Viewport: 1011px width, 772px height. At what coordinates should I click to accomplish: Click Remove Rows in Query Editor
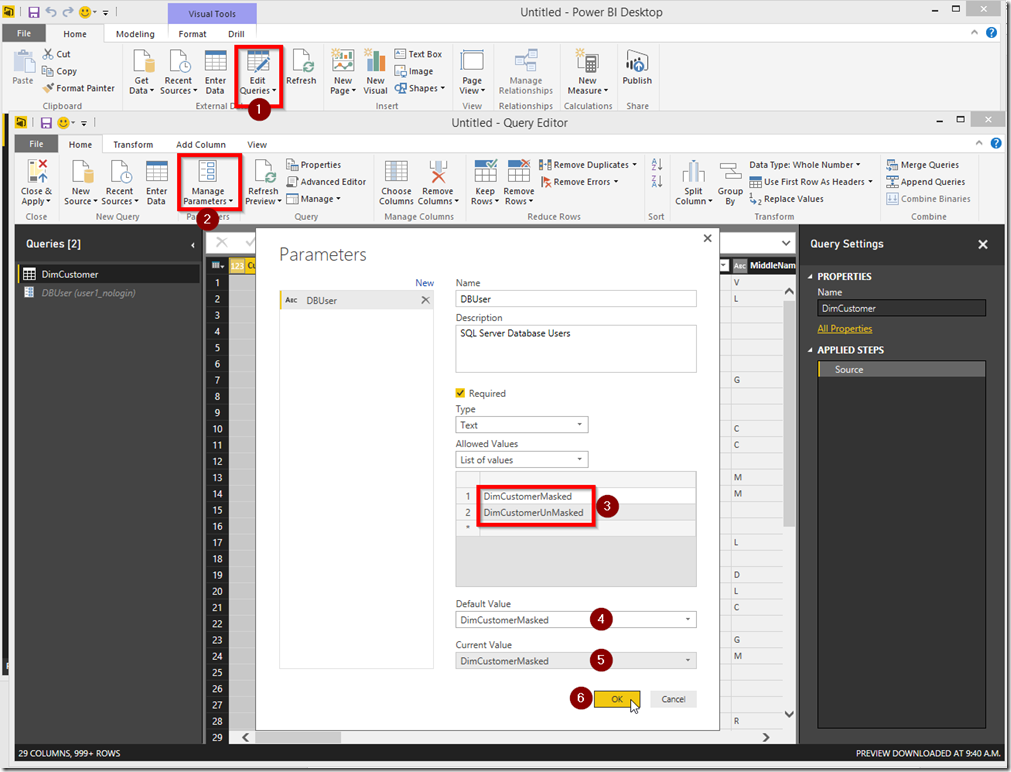[518, 183]
